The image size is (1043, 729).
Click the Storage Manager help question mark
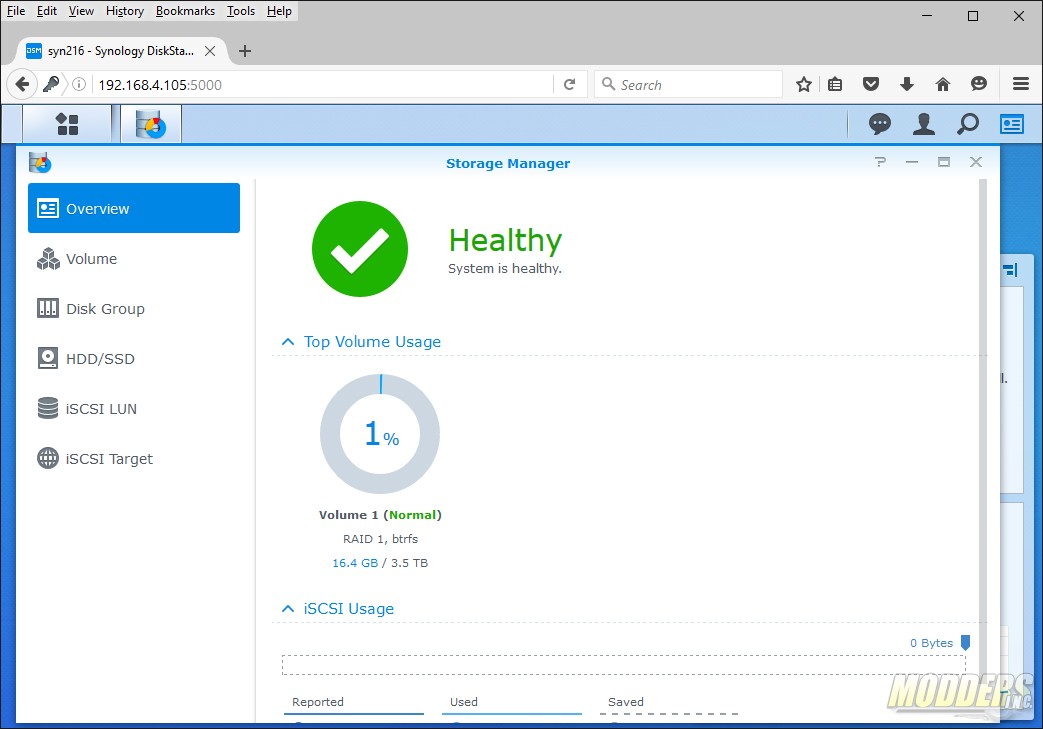click(x=880, y=162)
